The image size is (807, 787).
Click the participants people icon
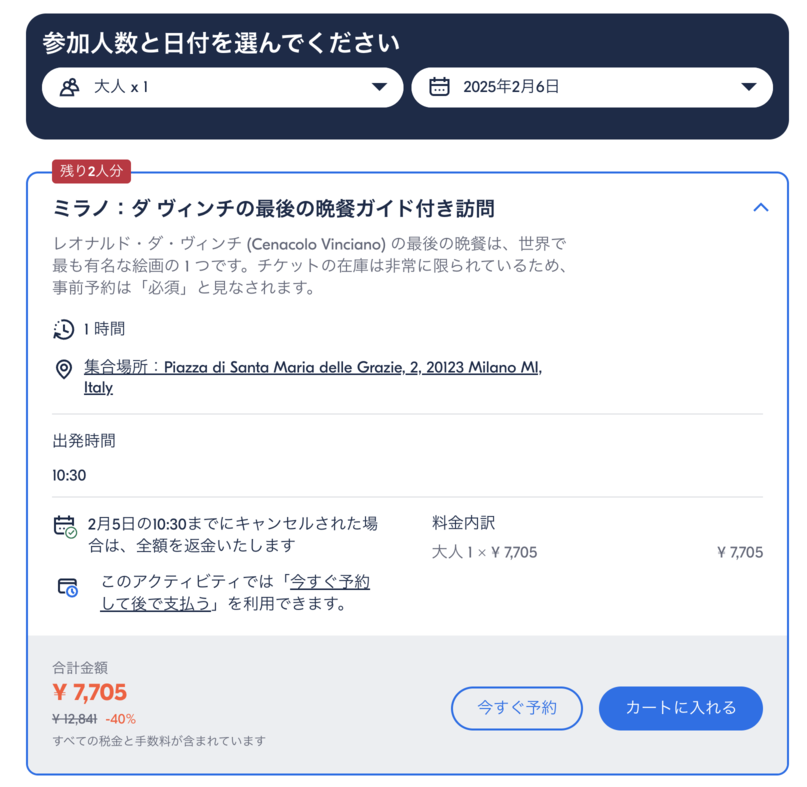click(69, 87)
